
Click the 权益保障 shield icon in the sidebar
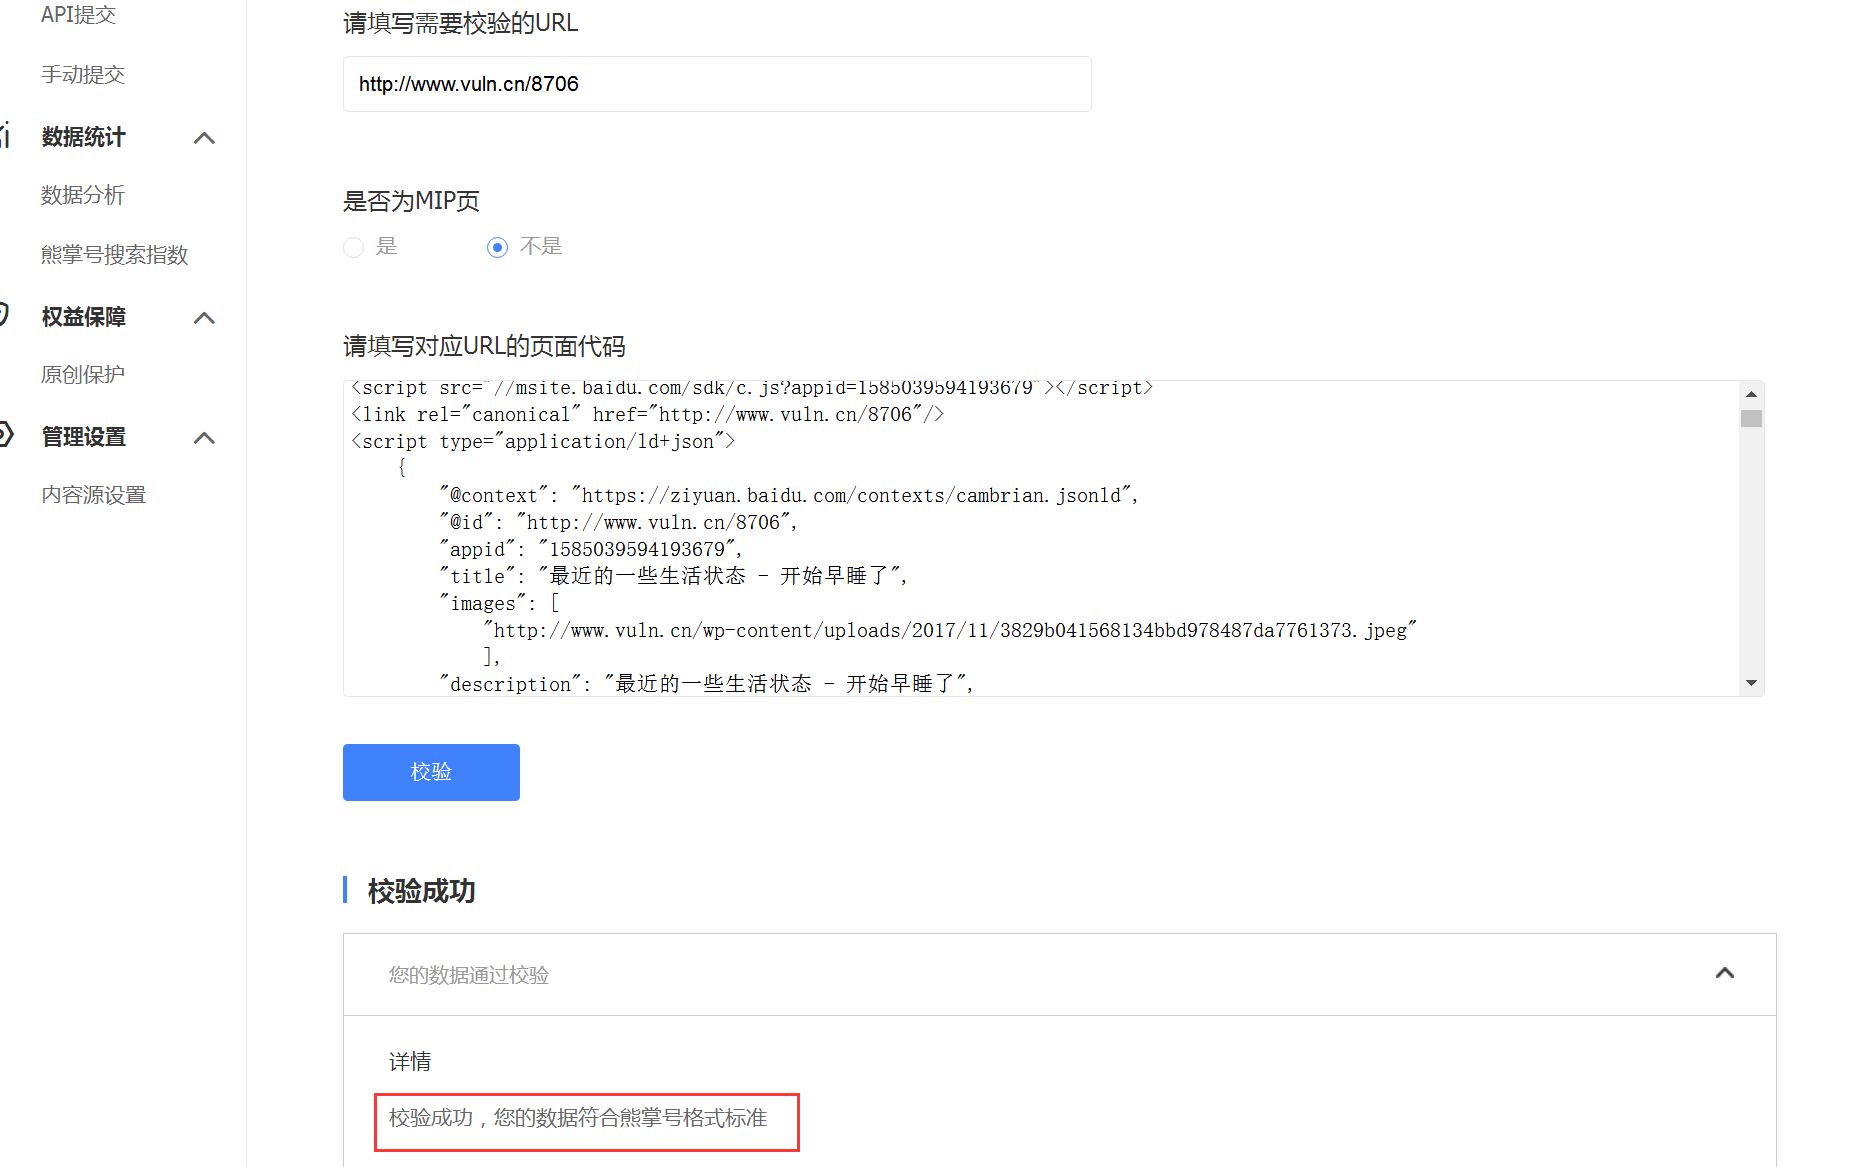pyautogui.click(x=4, y=314)
